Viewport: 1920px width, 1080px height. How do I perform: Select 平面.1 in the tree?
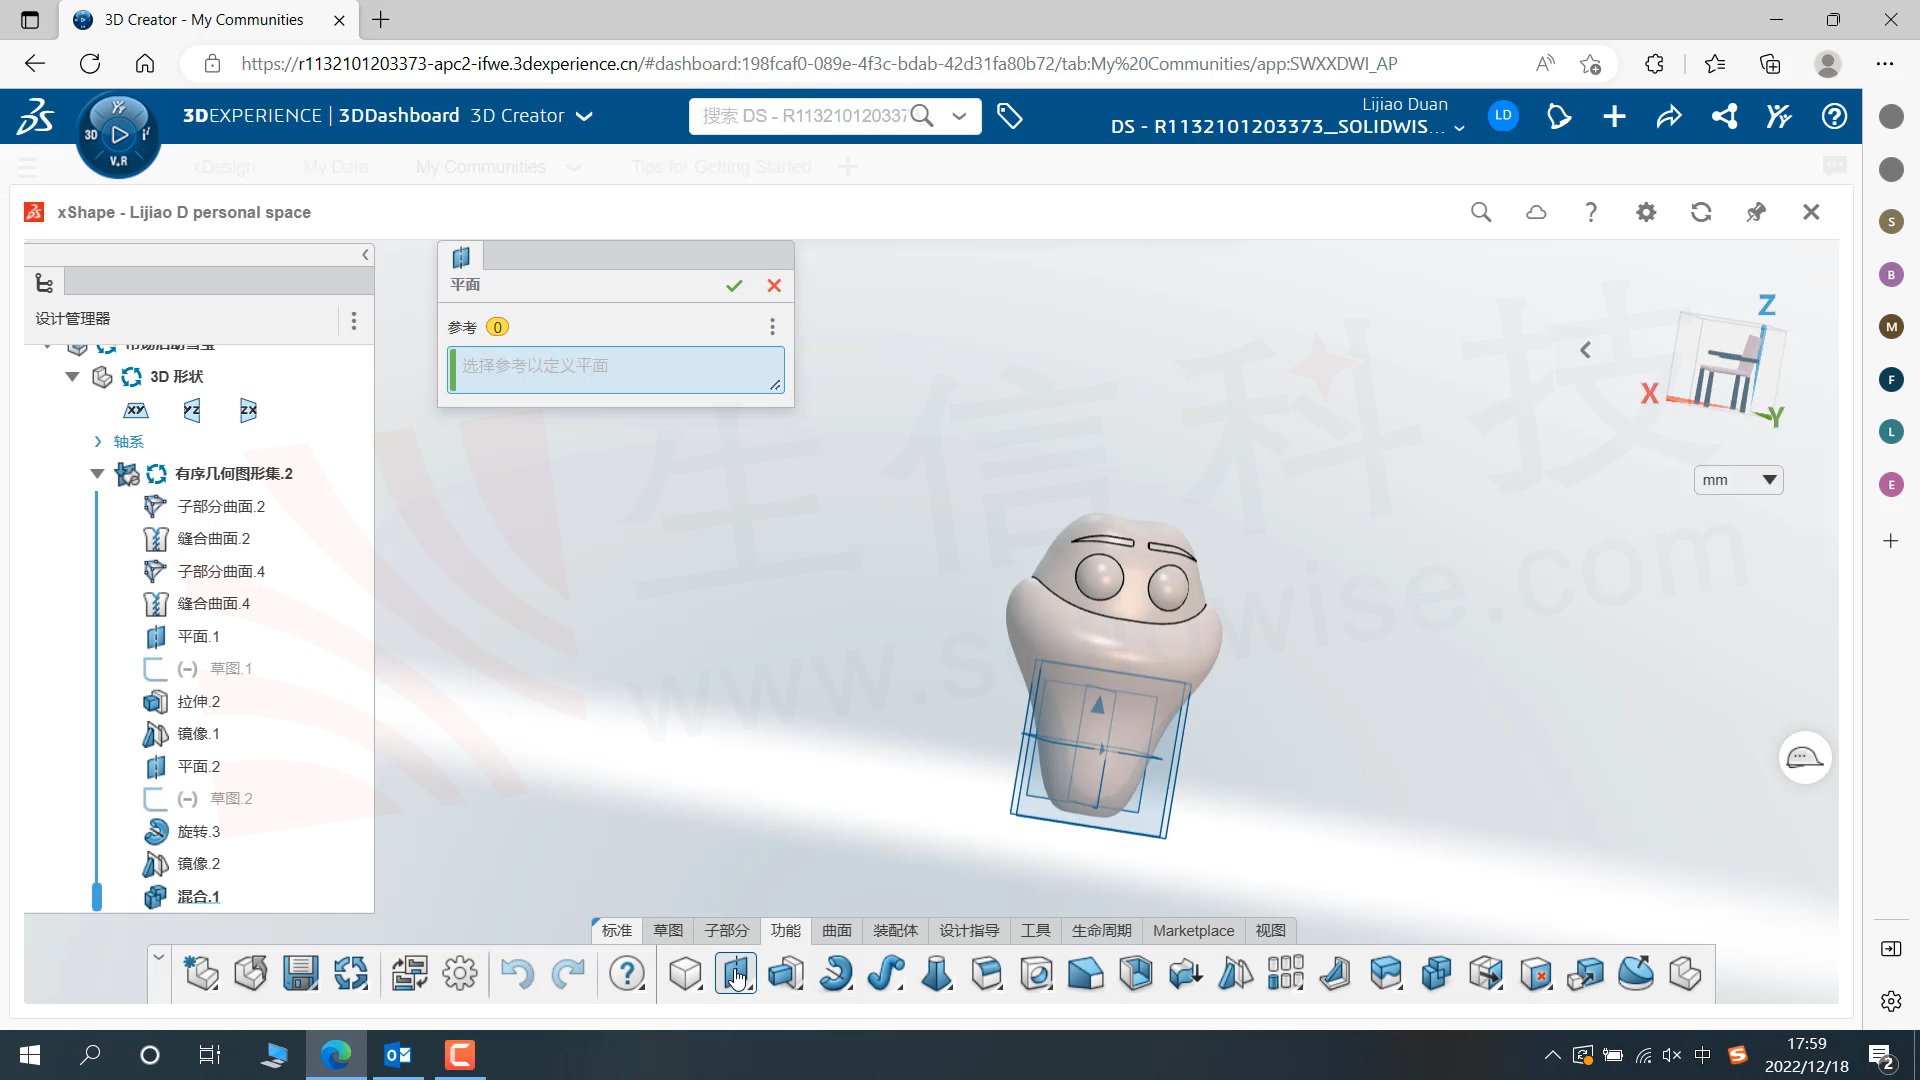click(198, 637)
